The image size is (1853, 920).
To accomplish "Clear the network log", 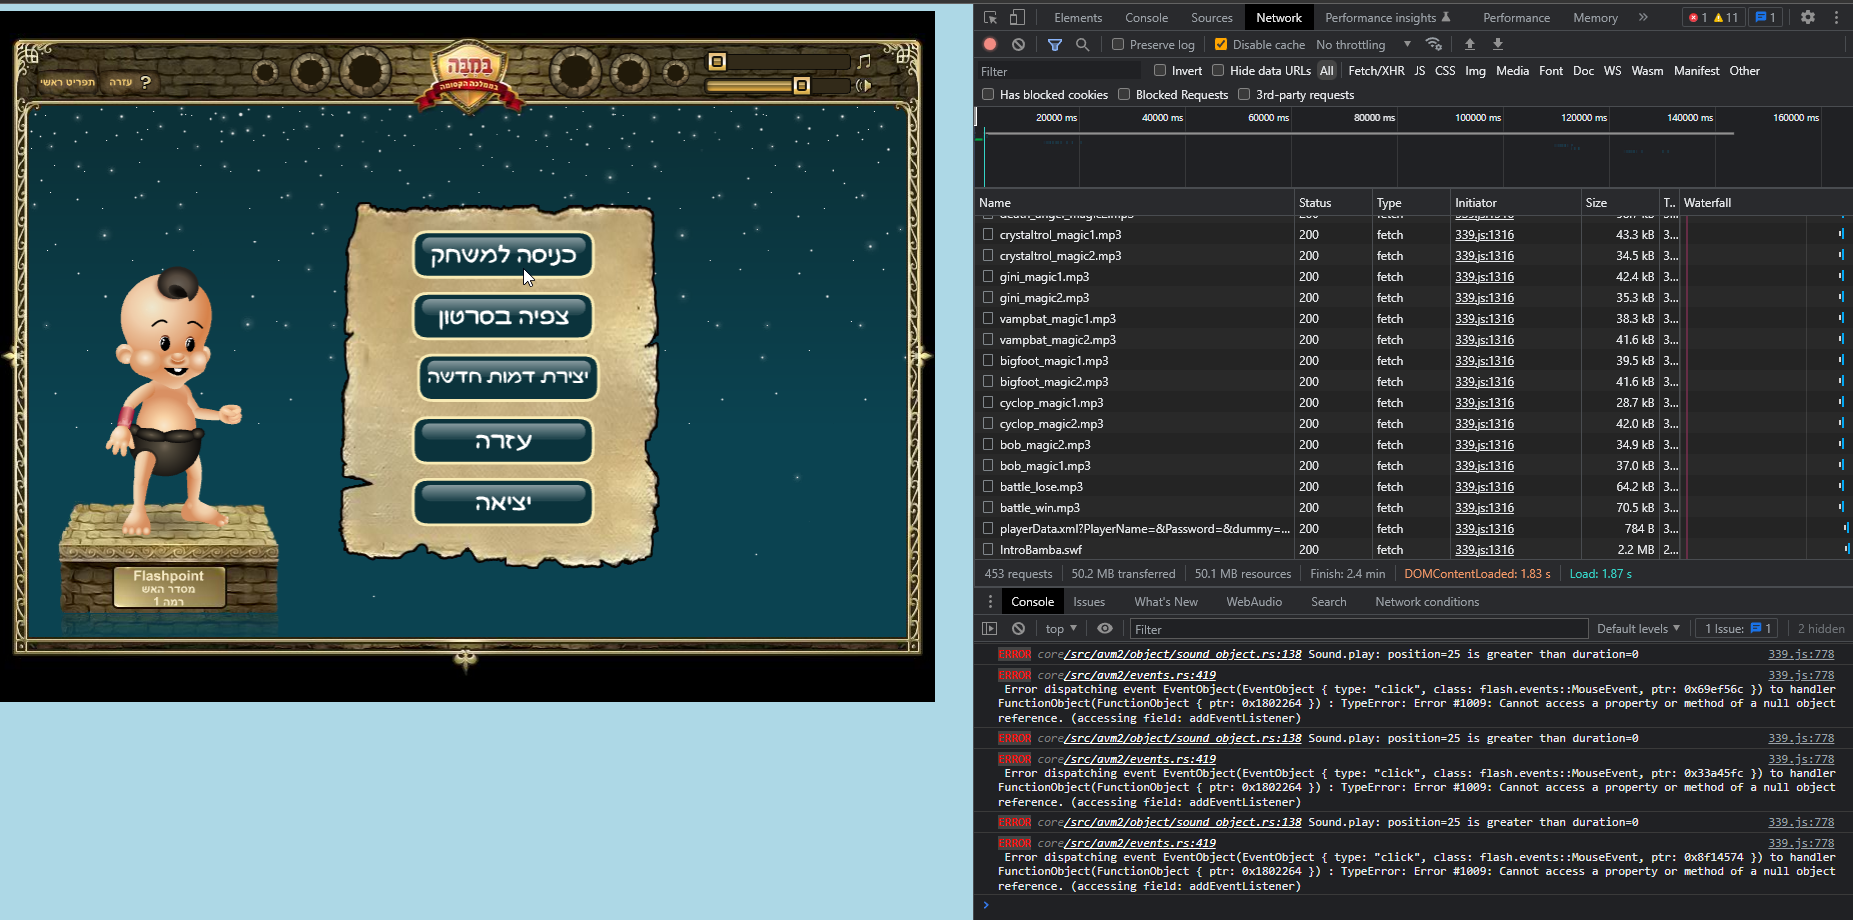I will point(1018,44).
